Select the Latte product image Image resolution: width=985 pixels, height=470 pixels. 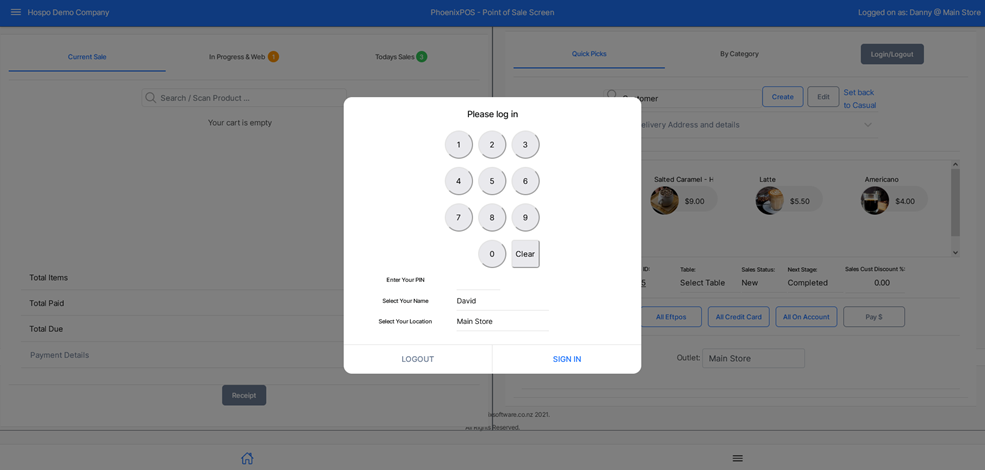click(x=769, y=200)
